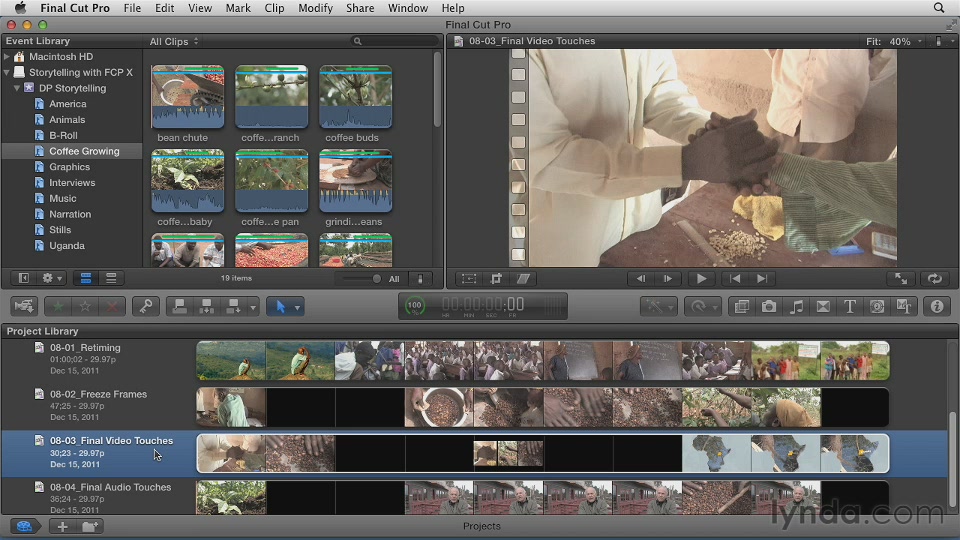Import media from camera

coord(24,306)
